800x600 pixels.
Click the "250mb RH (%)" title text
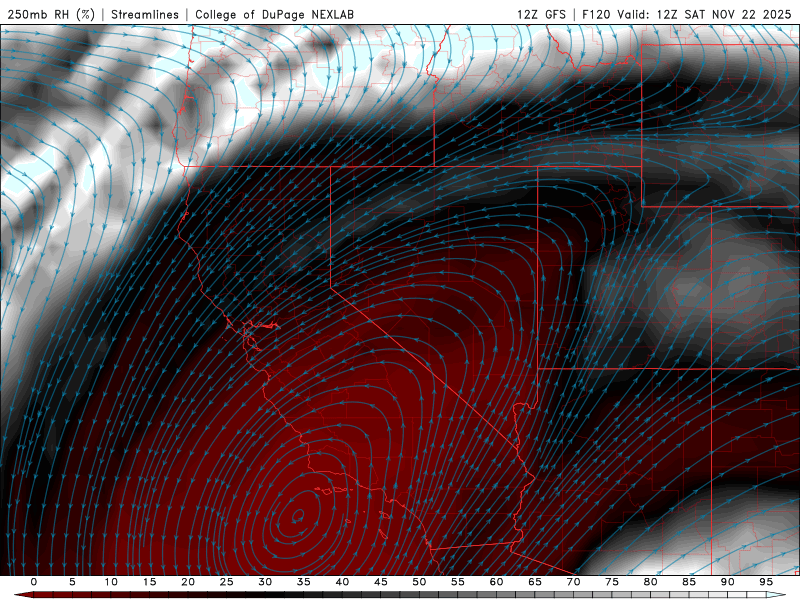point(51,14)
